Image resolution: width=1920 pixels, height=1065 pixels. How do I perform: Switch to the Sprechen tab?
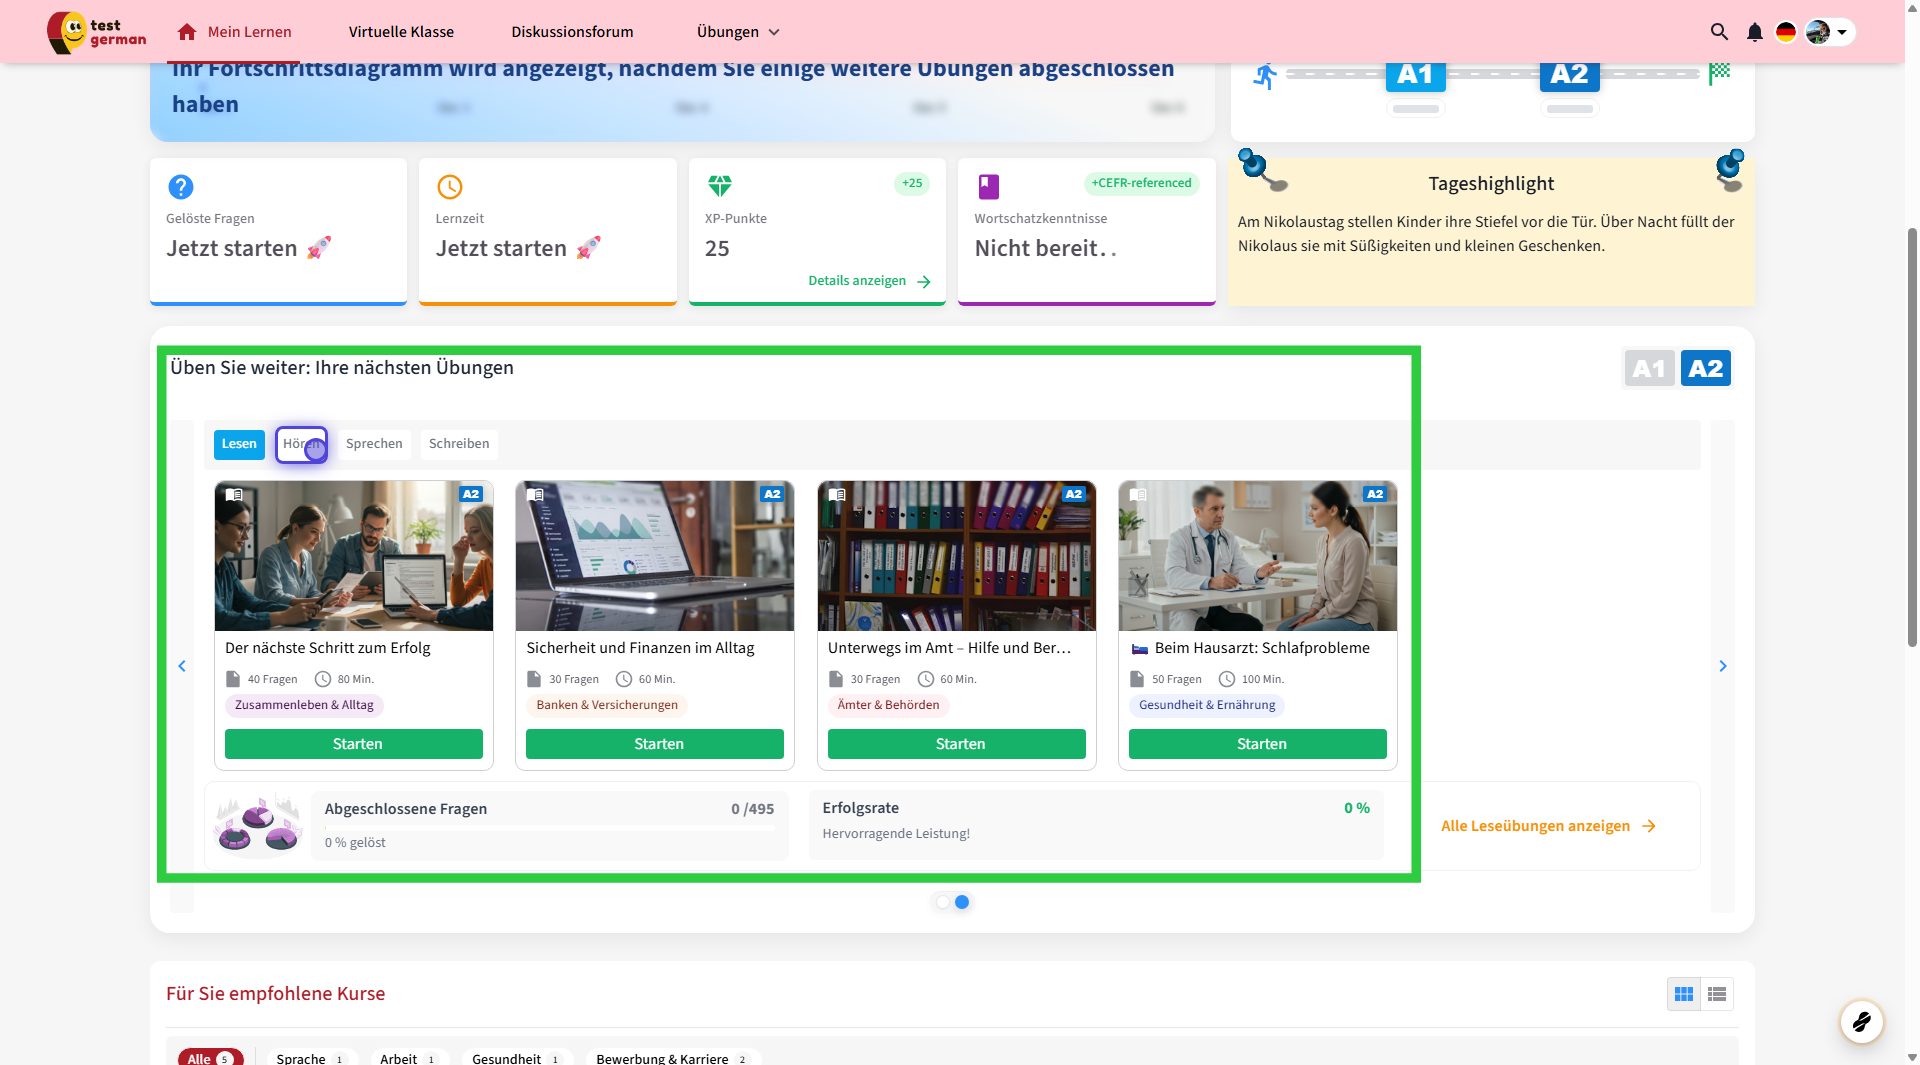(374, 444)
